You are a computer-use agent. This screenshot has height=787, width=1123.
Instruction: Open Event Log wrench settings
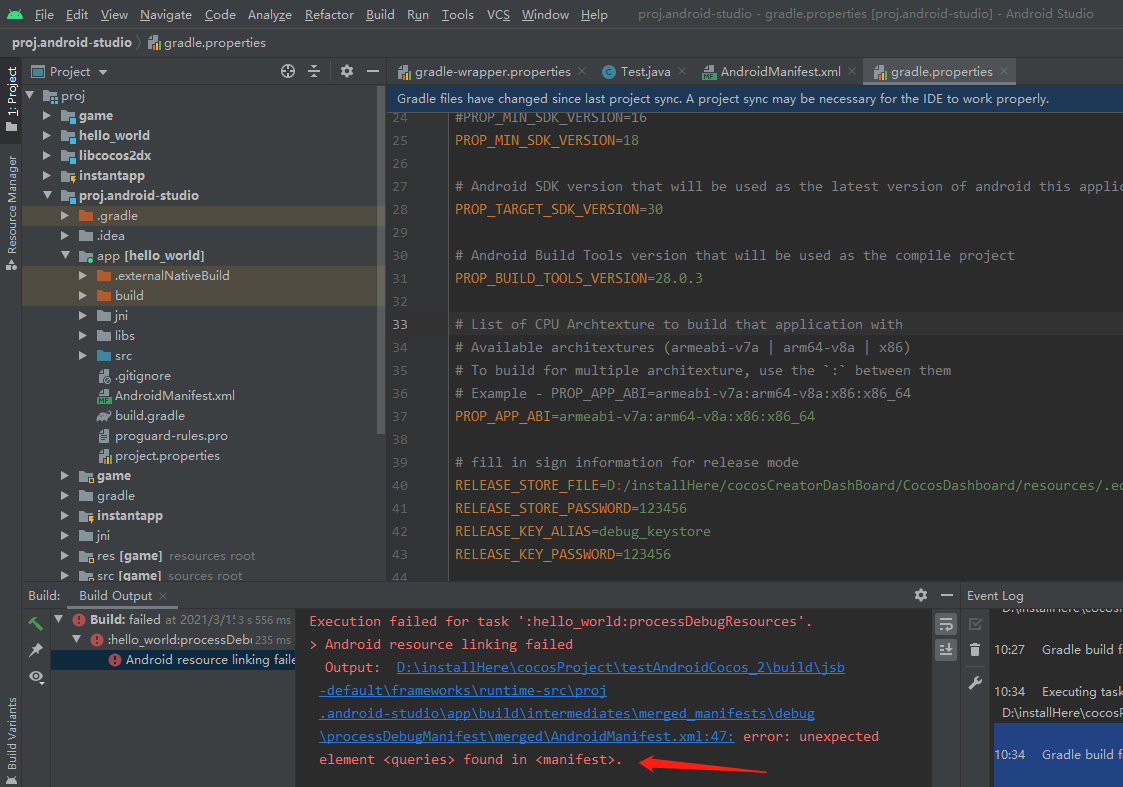[975, 683]
